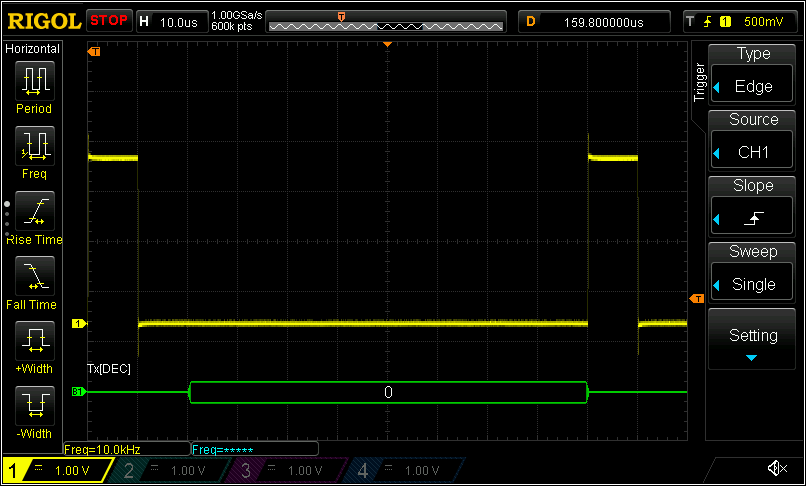Click the H 10.0us timebase readout

point(172,22)
